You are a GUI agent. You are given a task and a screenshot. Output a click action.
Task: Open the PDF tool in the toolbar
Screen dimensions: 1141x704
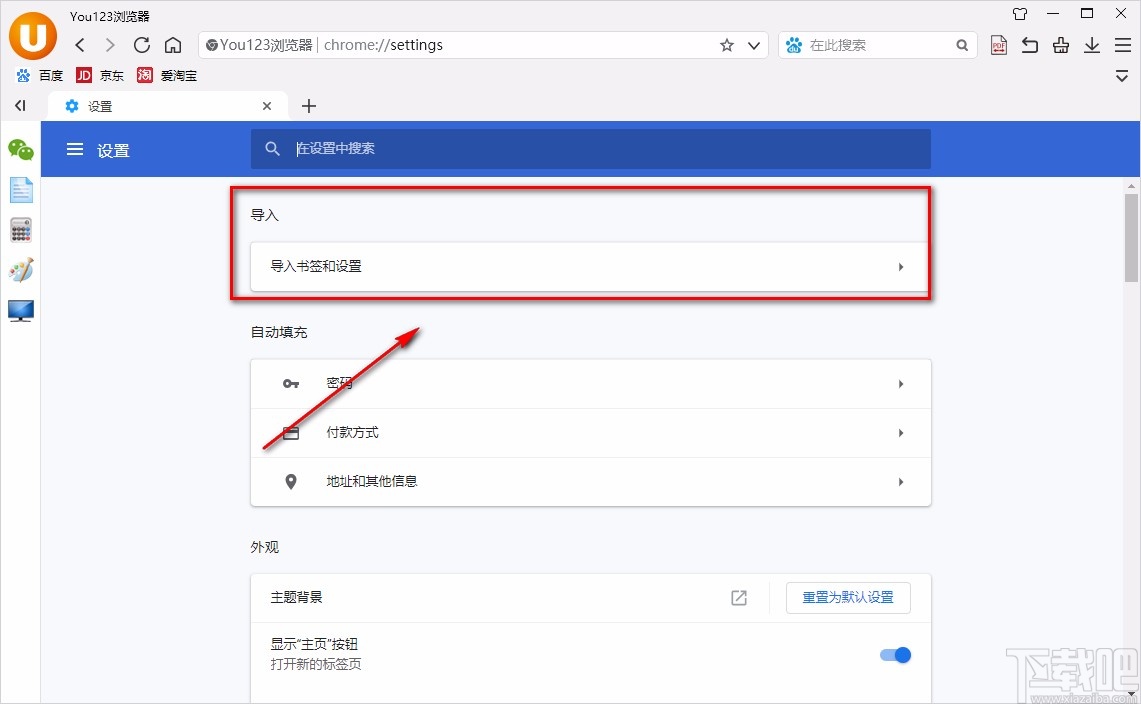pyautogui.click(x=998, y=45)
